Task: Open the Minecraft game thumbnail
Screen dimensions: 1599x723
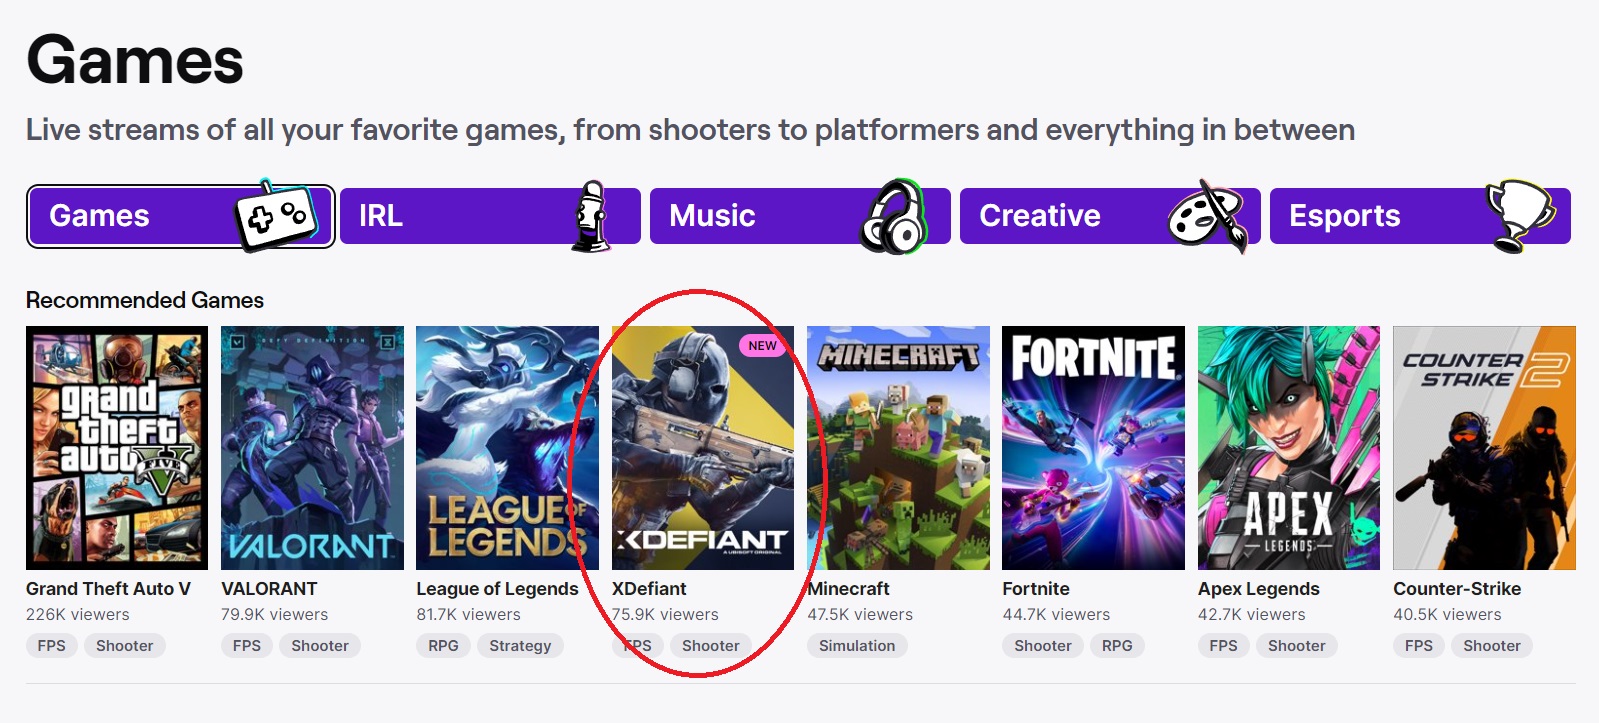Action: coord(898,448)
